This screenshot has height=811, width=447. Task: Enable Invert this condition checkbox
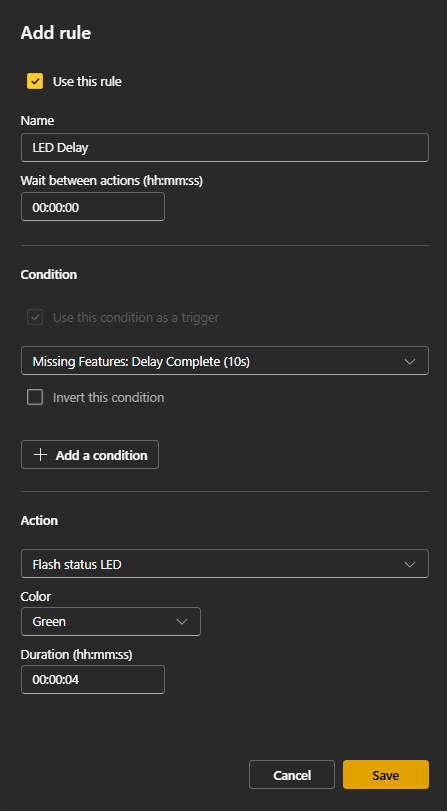35,397
